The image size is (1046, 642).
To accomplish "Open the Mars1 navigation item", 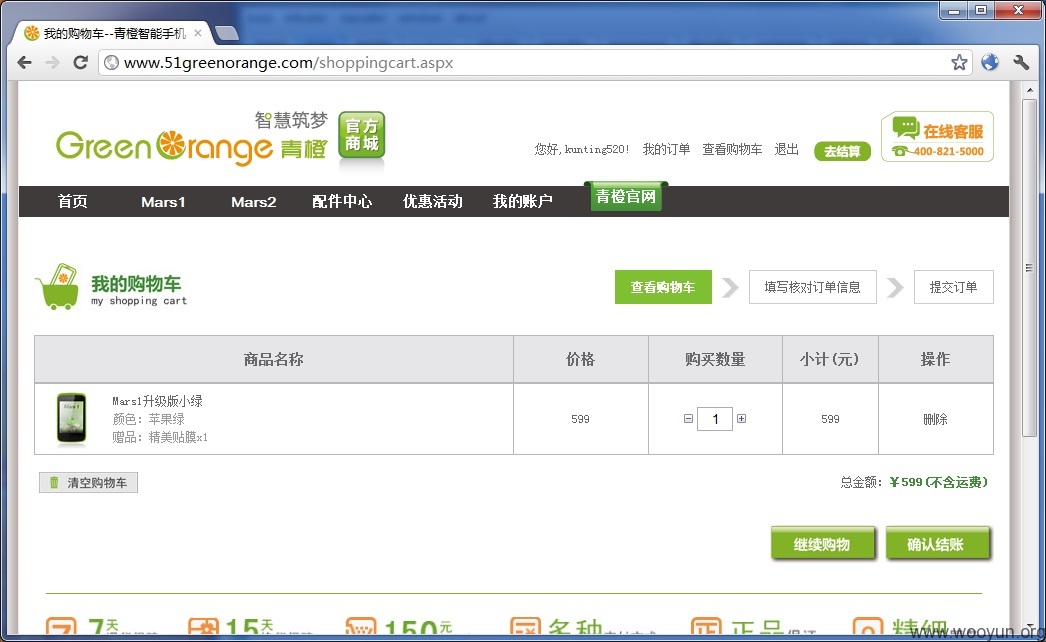I will tap(163, 202).
